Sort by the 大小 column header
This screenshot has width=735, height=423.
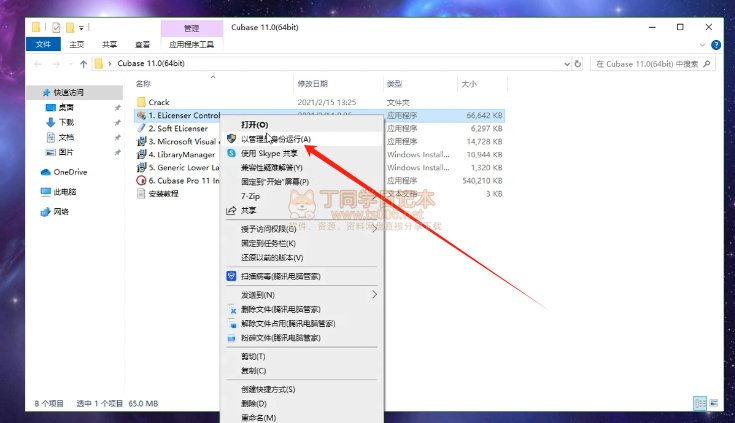(469, 83)
